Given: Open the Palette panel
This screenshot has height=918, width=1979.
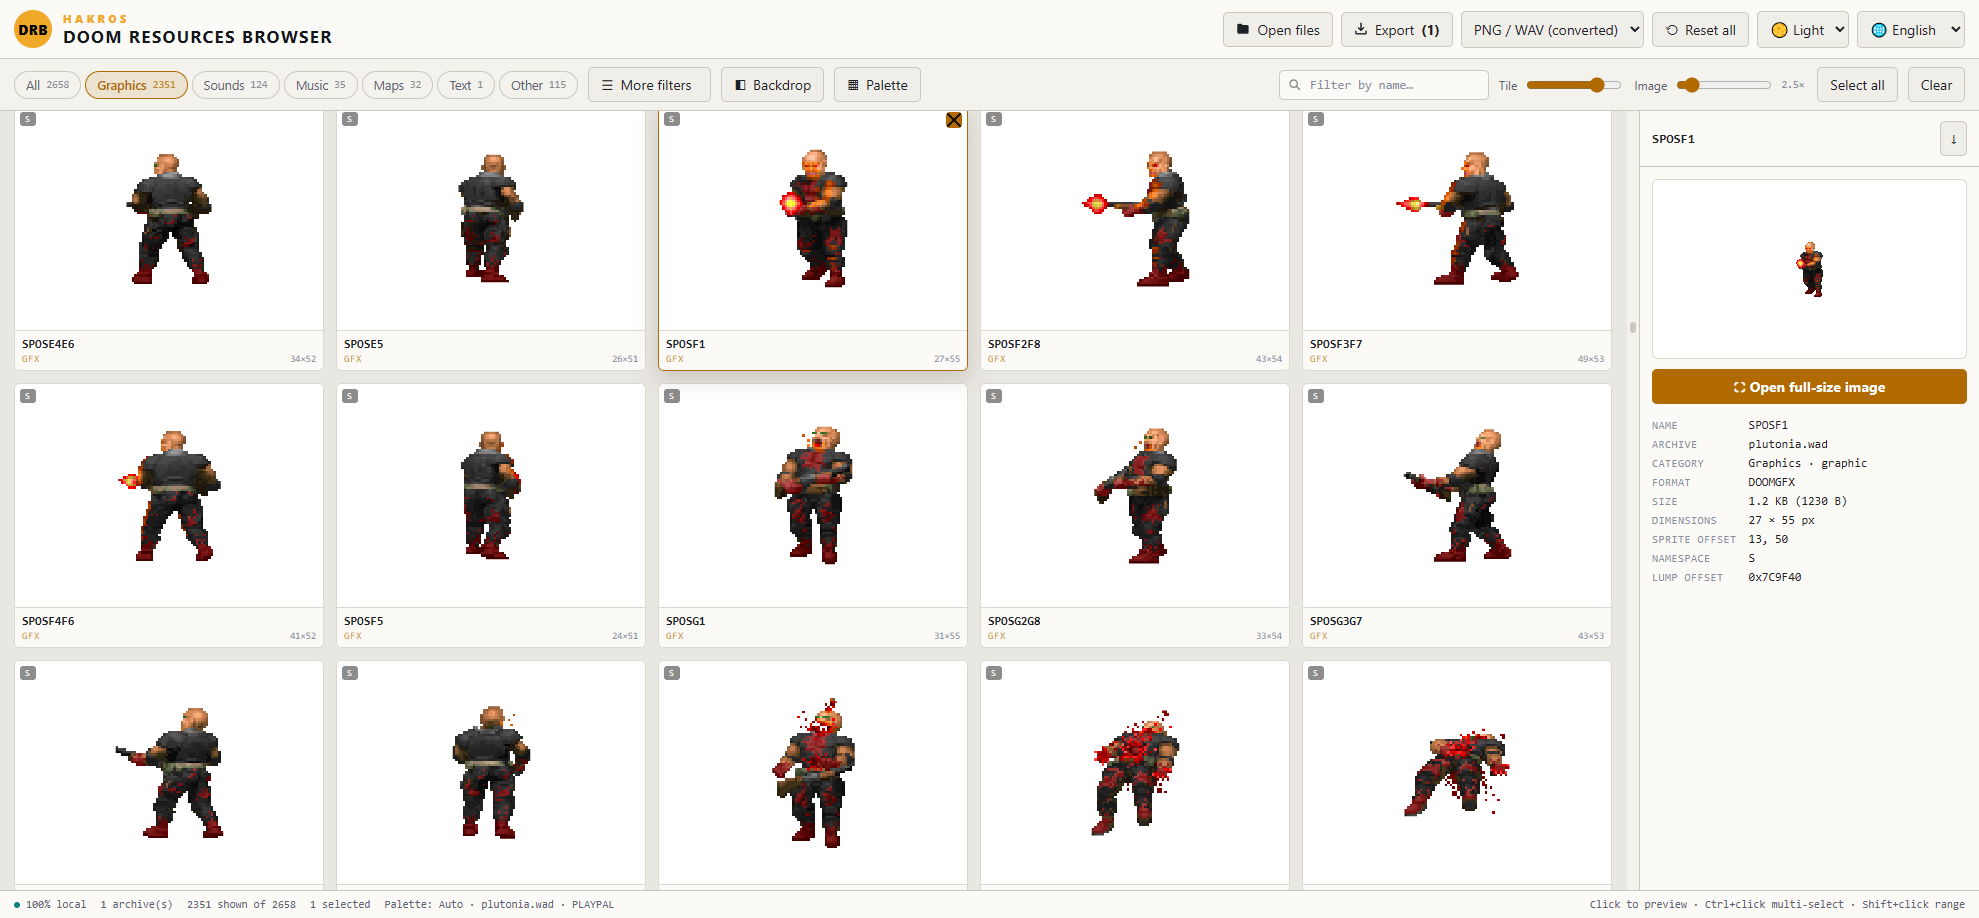Looking at the screenshot, I should click(x=877, y=85).
